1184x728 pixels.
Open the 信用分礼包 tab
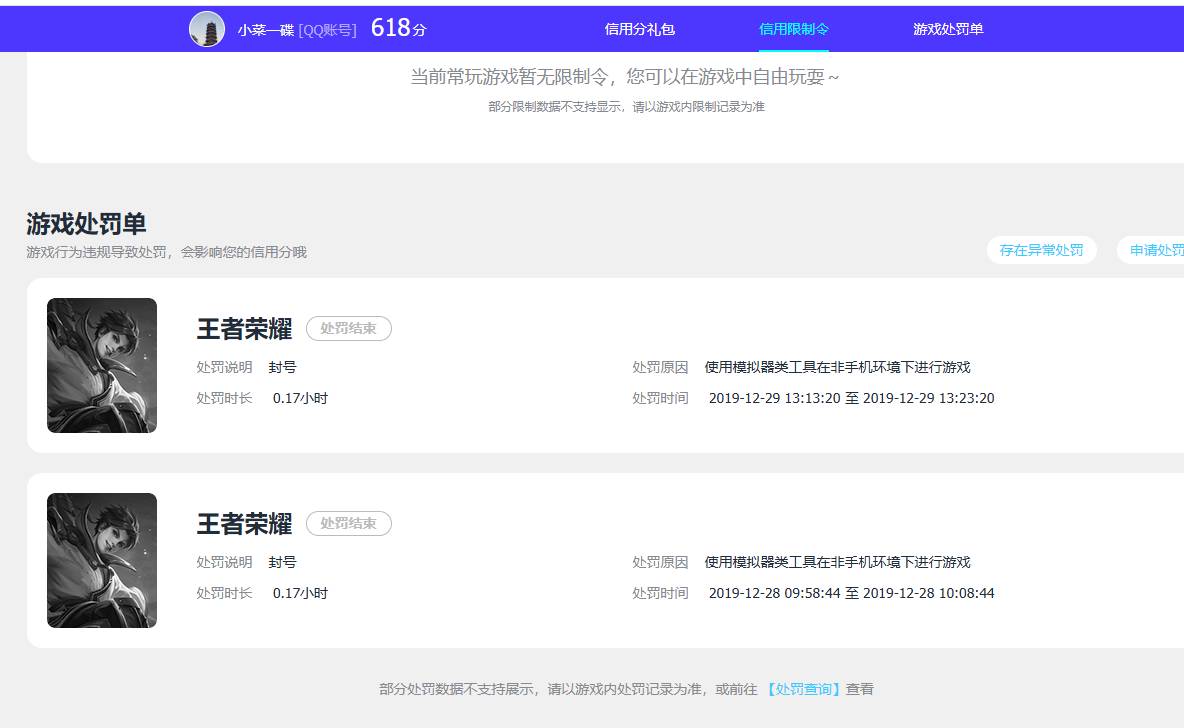(639, 29)
